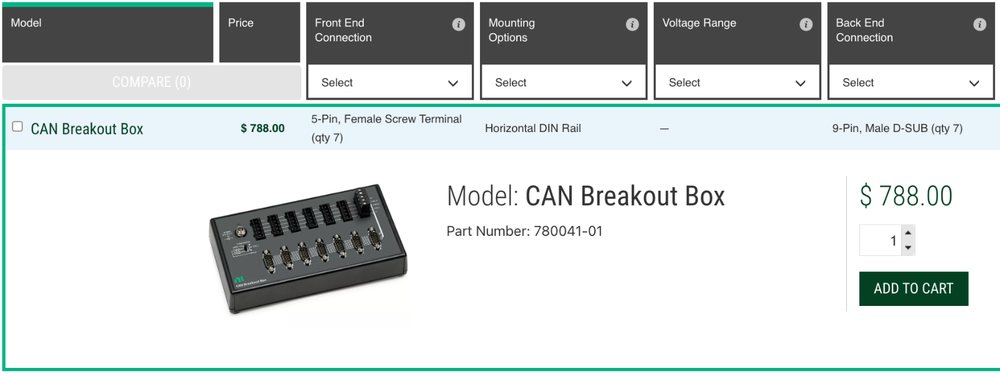Select the large $ 788.00 price above quantity
The width and height of the screenshot is (1000, 376).
(x=906, y=196)
